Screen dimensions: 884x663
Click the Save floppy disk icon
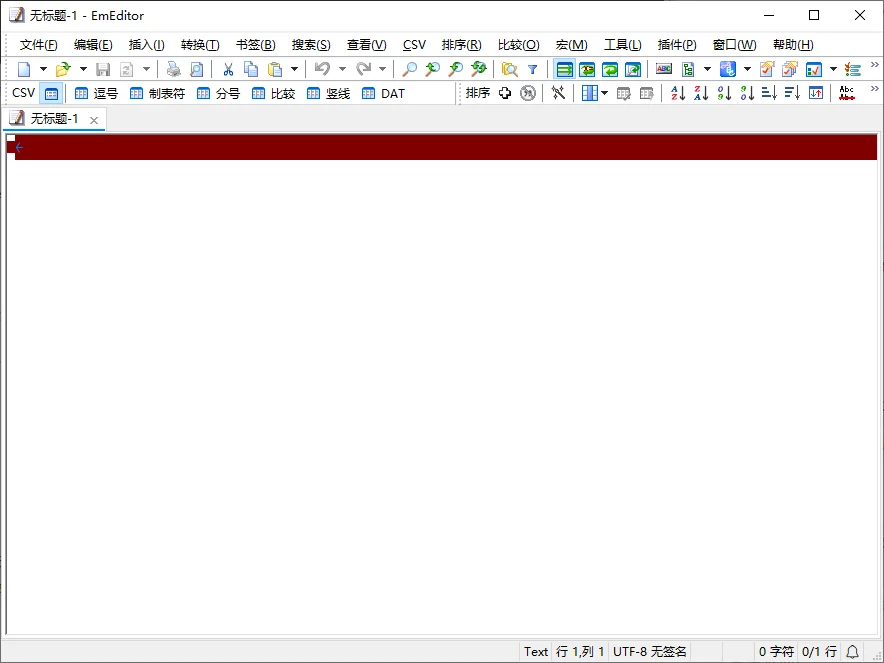tap(103, 69)
